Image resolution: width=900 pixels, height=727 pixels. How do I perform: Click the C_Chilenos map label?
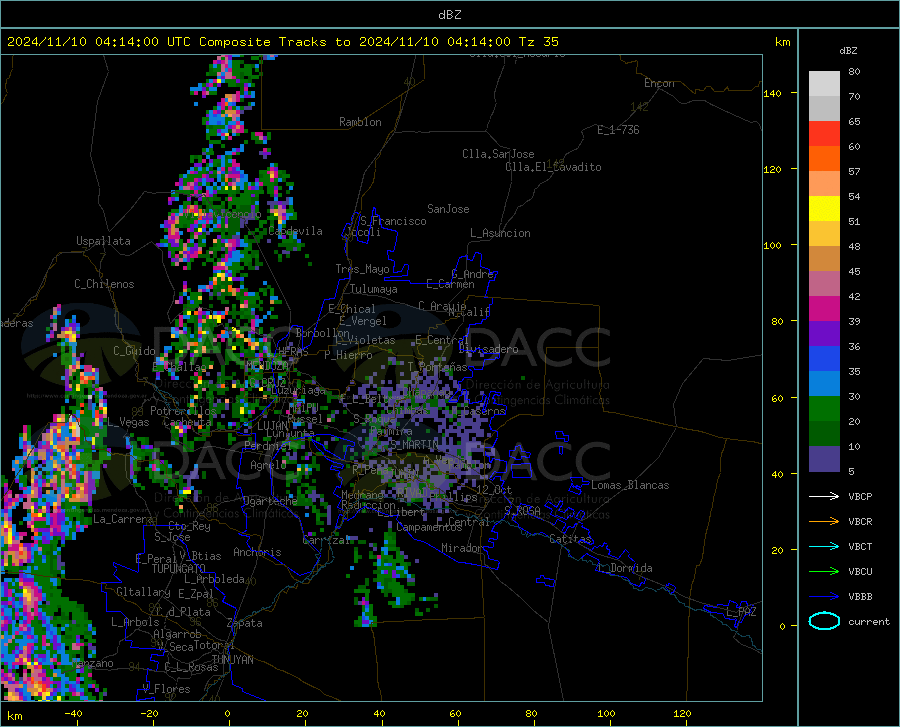click(104, 284)
